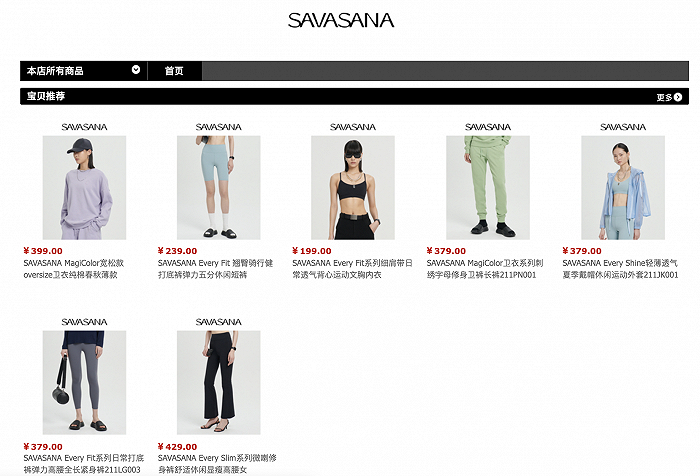Open the blue hooded jacket photo
Image resolution: width=700 pixels, height=476 pixels.
[x=623, y=188]
